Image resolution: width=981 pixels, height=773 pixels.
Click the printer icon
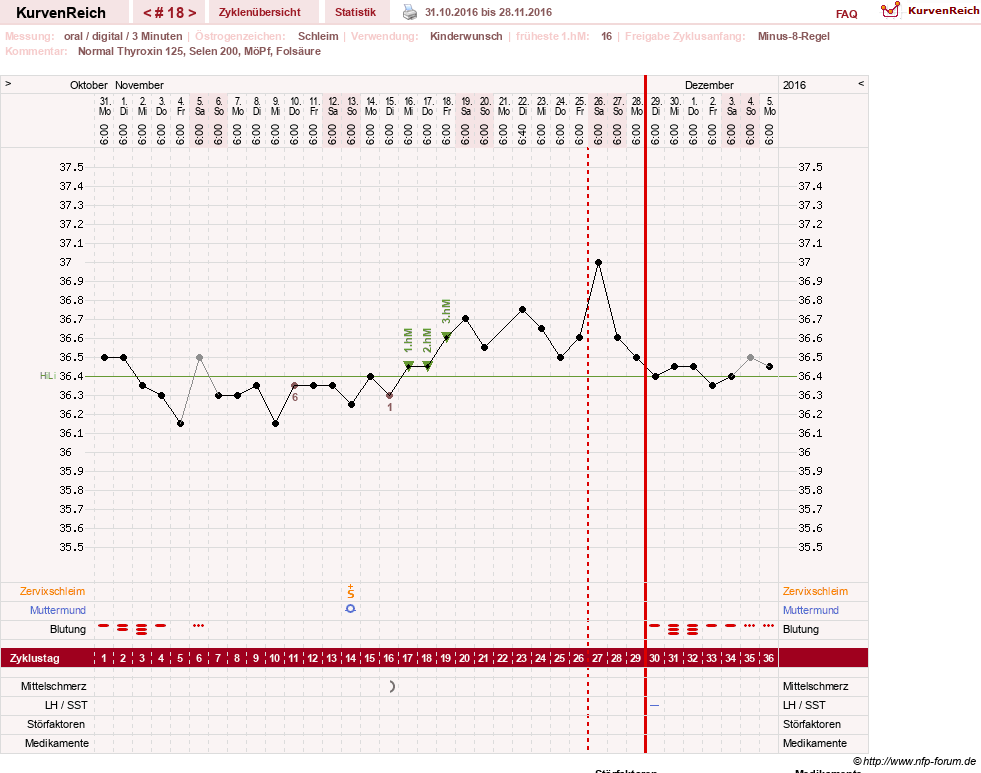coord(410,12)
